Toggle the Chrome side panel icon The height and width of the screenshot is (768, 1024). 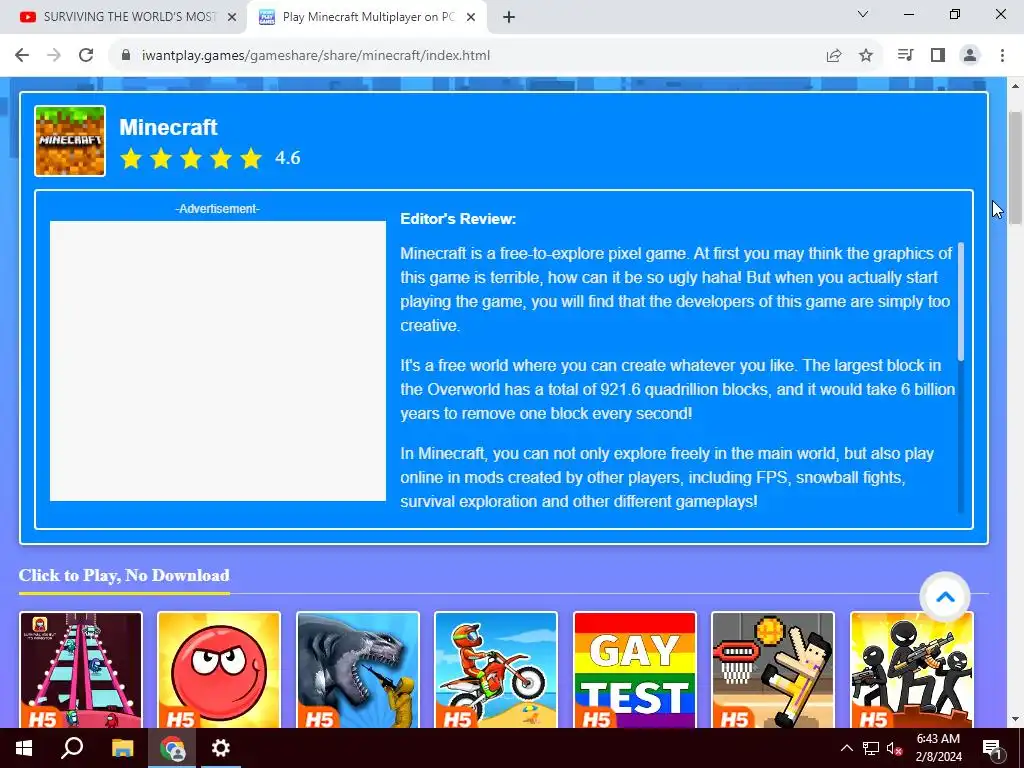tap(938, 56)
